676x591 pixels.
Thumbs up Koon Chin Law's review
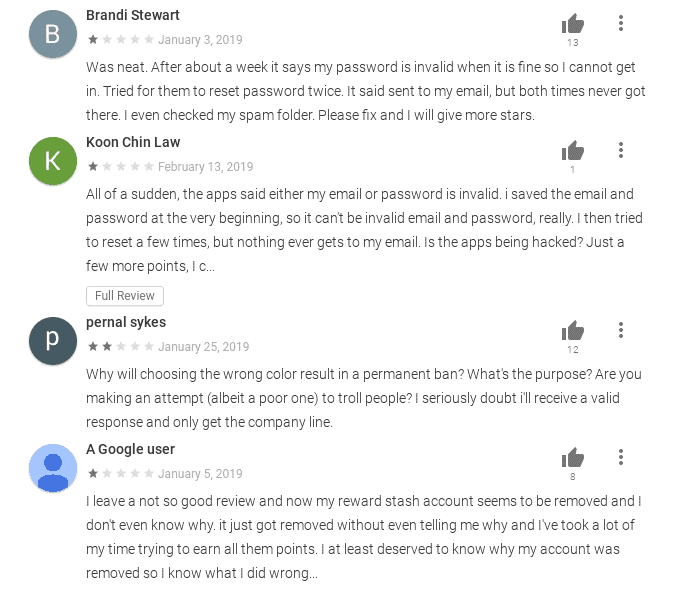[573, 151]
